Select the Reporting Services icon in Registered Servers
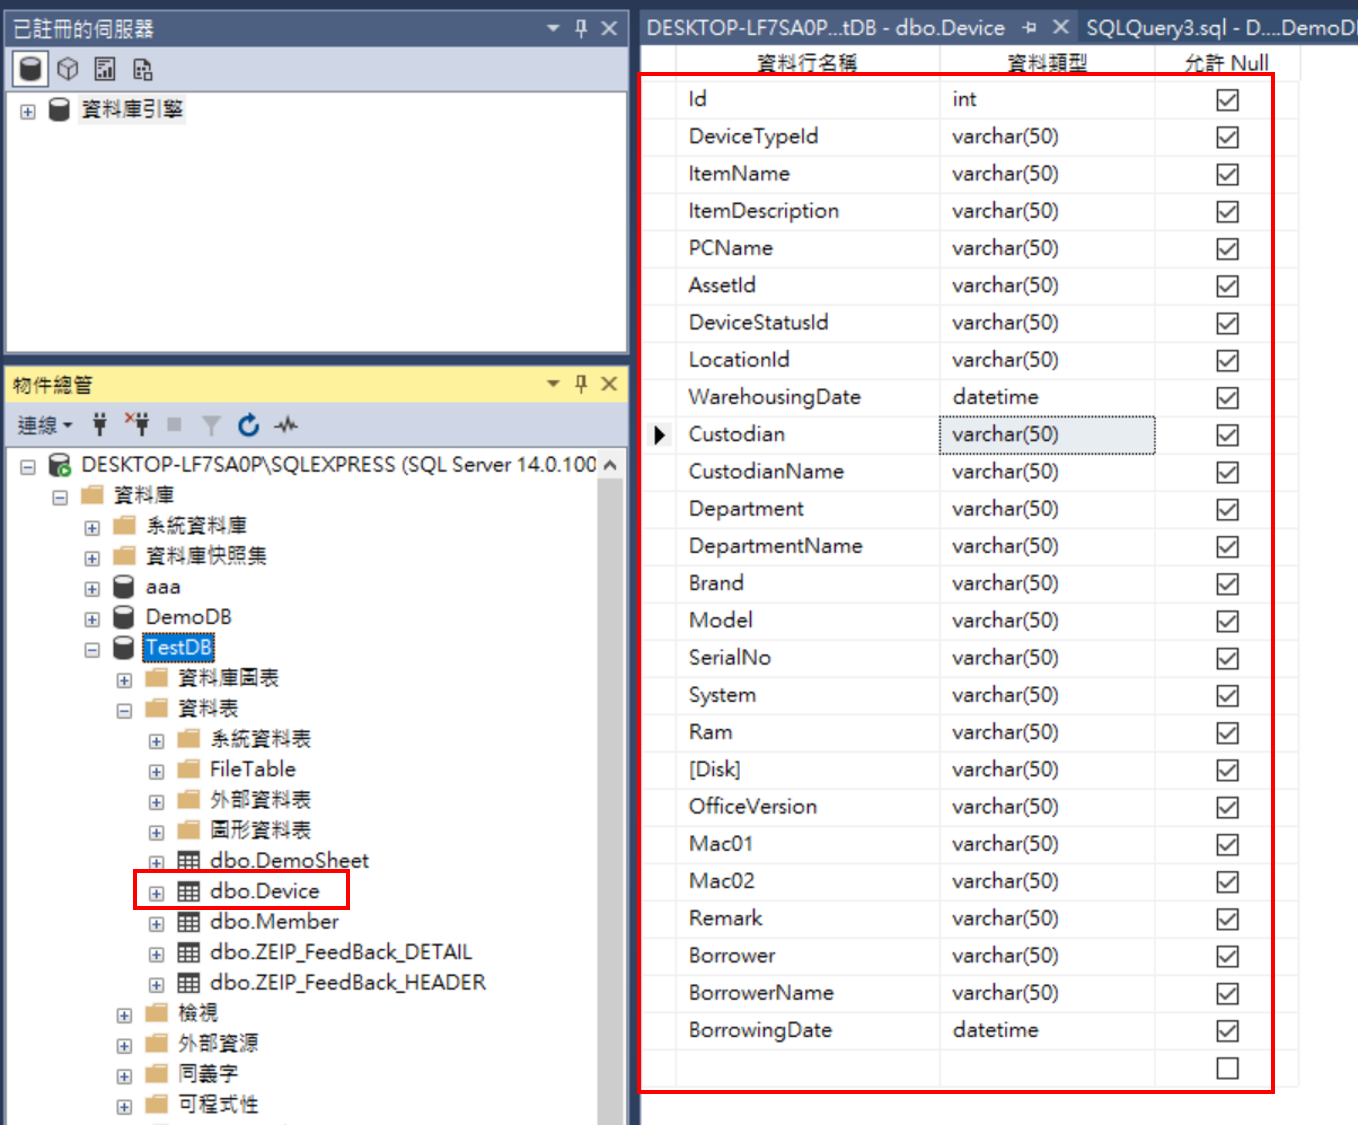 click(x=104, y=69)
